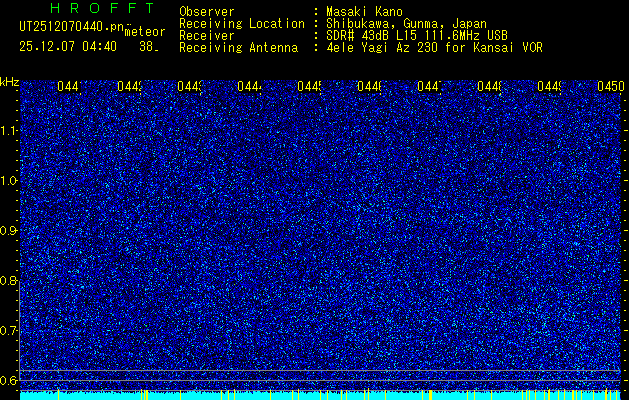This screenshot has width=629, height=400.
Task: Select the observer name Masaki Kano
Action: [x=364, y=12]
